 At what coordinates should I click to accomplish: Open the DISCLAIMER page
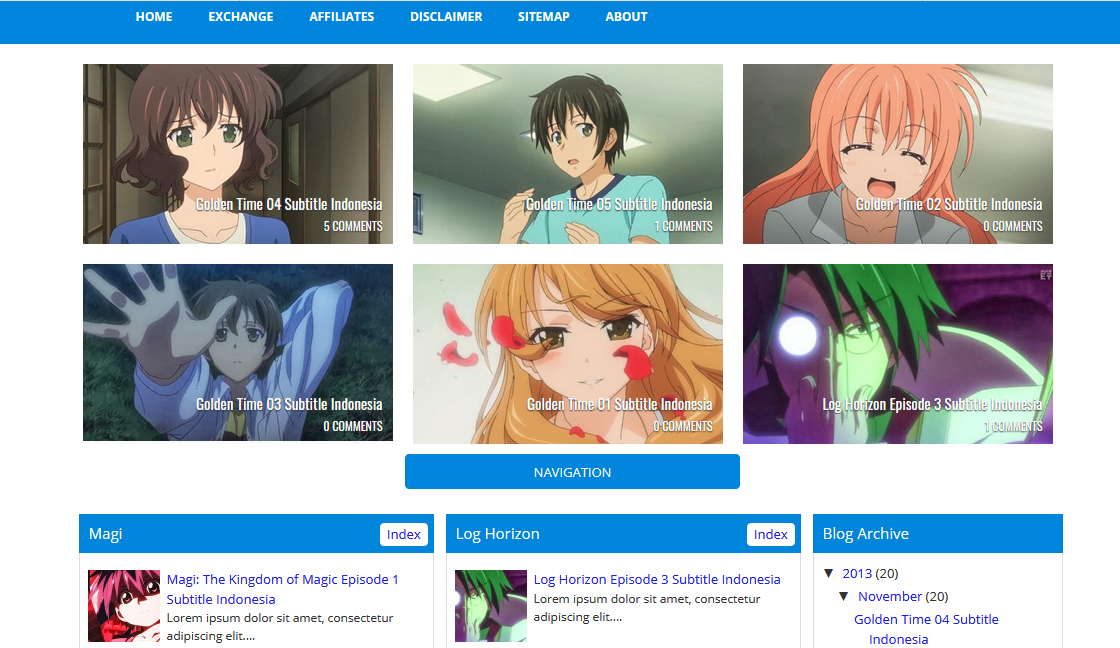(x=446, y=16)
